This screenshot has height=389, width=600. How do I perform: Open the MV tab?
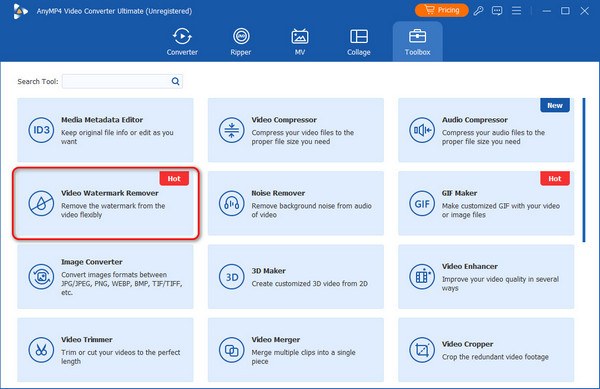pos(300,42)
